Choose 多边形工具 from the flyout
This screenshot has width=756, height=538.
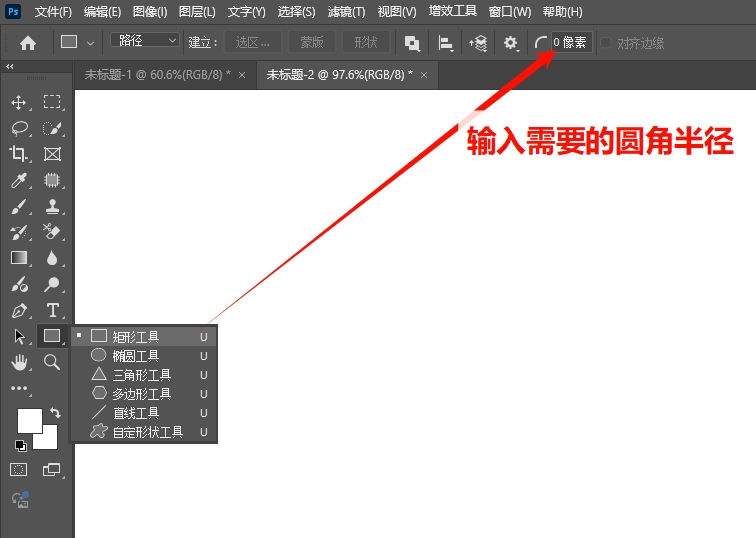click(144, 394)
